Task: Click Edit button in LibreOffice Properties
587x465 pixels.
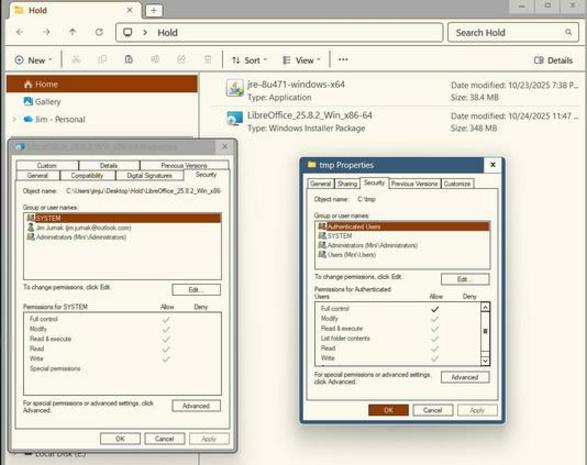Action: coord(196,289)
